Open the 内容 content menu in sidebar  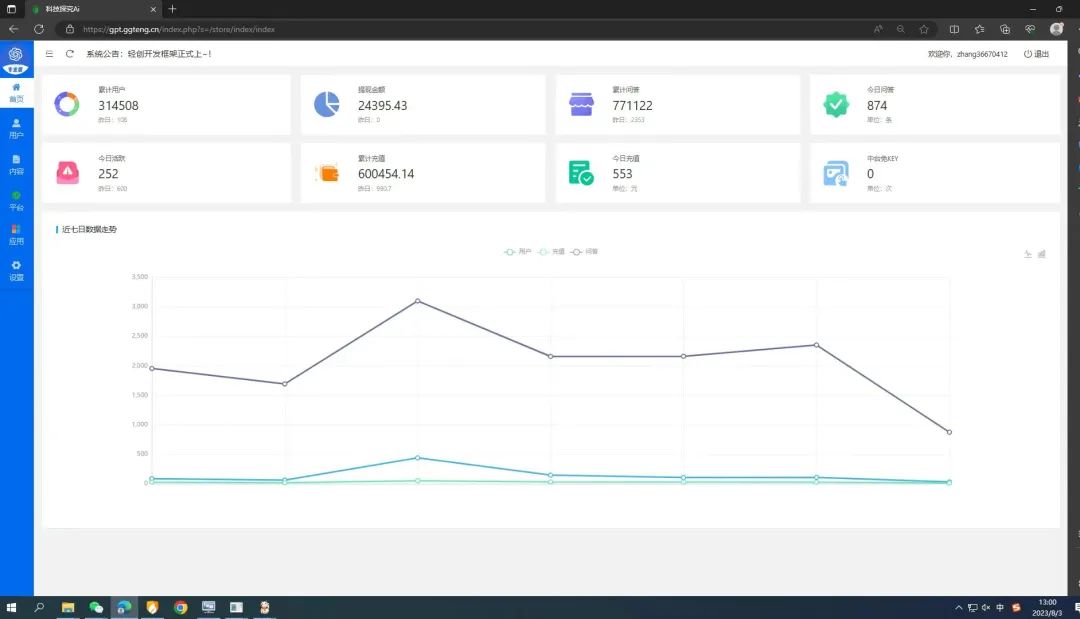tap(17, 165)
